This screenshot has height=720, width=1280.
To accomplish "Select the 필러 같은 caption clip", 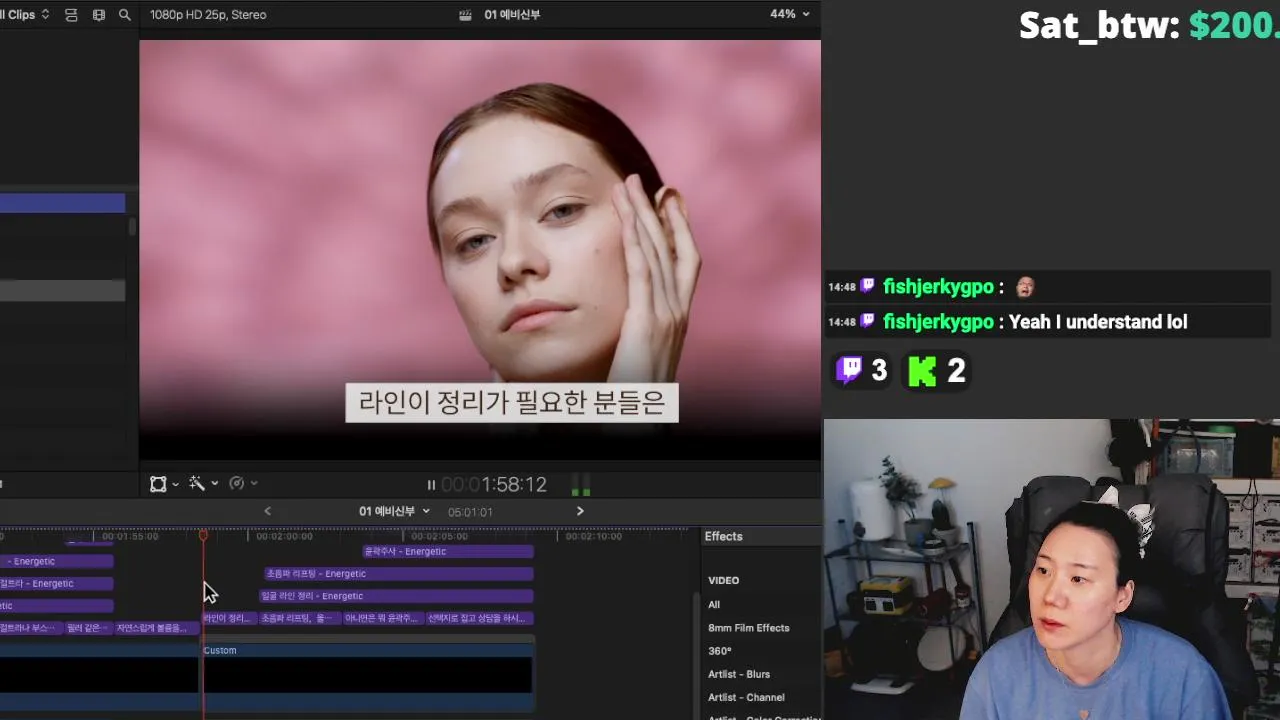I will click(88, 628).
